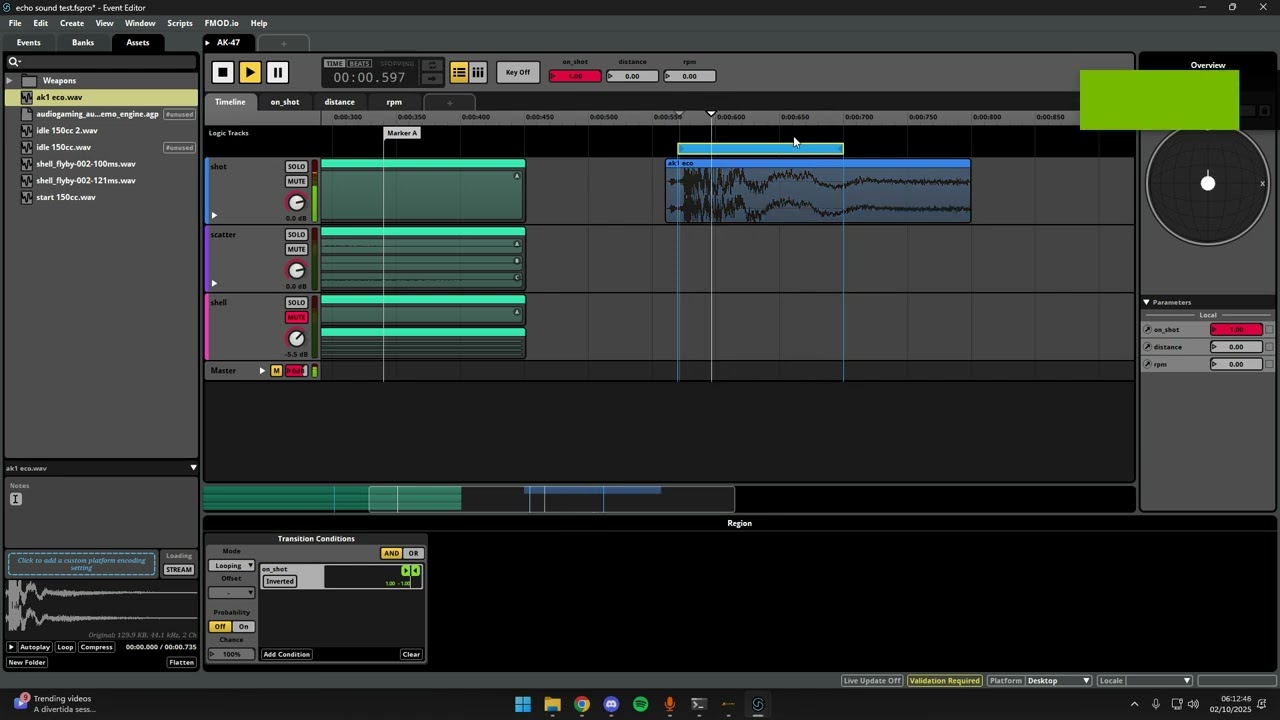The width and height of the screenshot is (1280, 720).
Task: Switch to list-style track view icon
Action: click(459, 72)
